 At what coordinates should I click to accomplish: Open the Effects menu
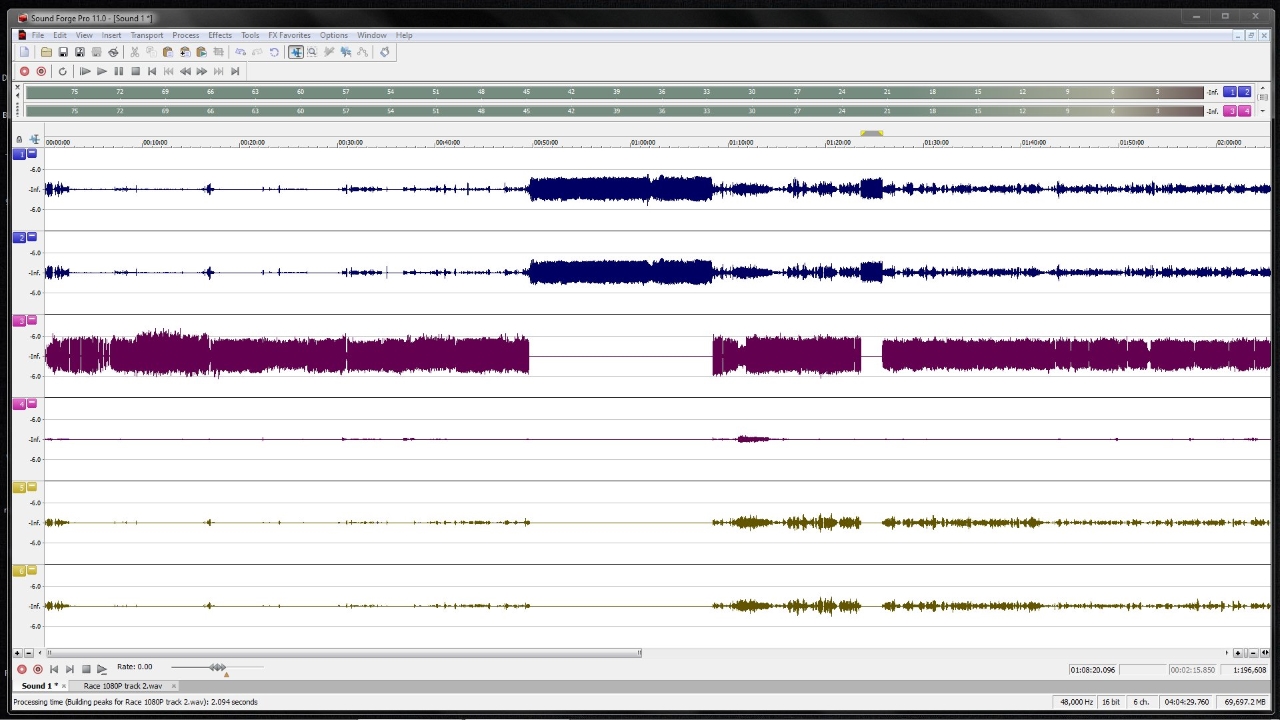coord(220,35)
